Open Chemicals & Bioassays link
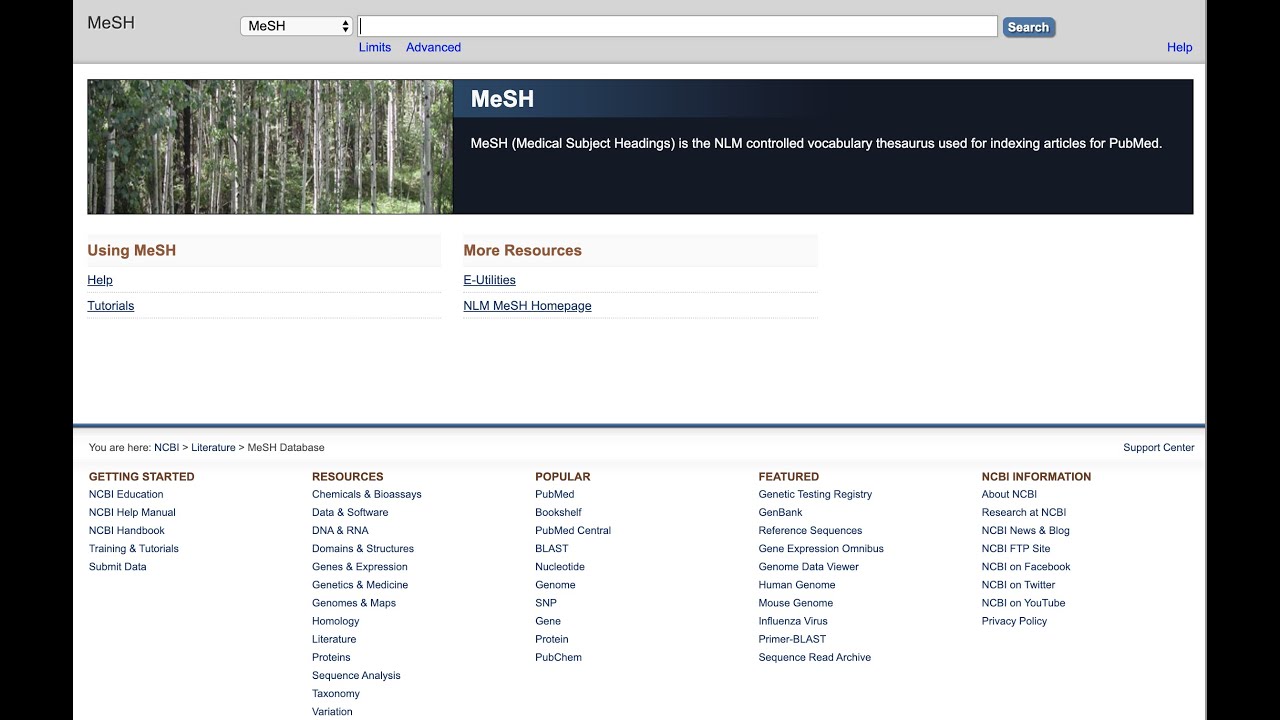 (367, 494)
